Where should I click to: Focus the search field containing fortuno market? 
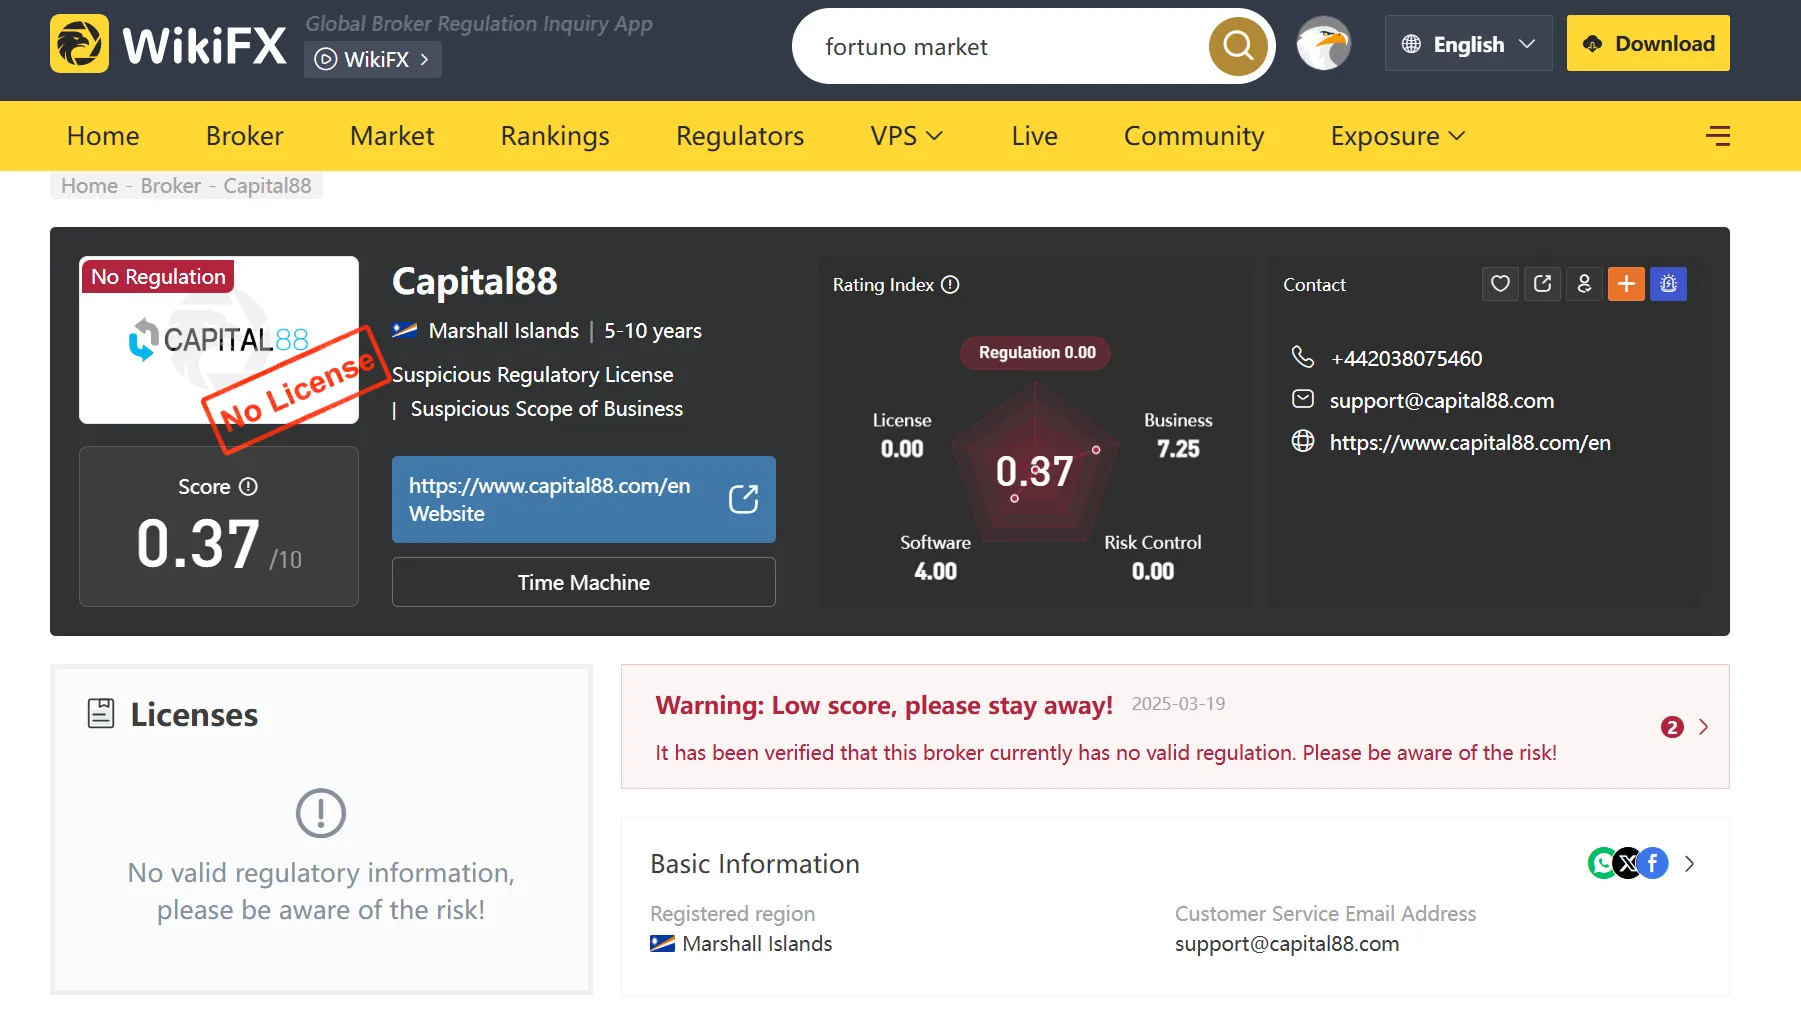pyautogui.click(x=1010, y=46)
